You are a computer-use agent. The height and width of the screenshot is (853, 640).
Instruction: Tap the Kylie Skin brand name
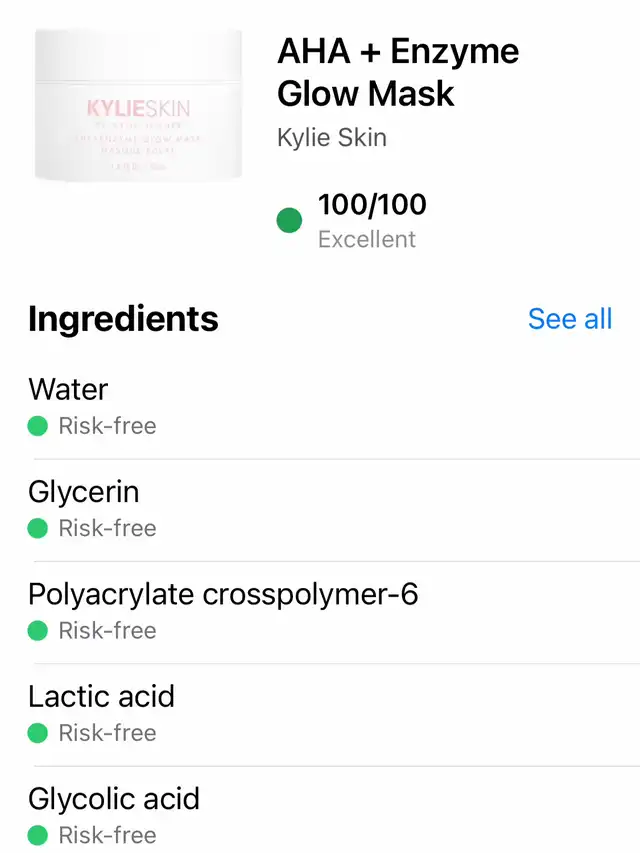(x=331, y=137)
